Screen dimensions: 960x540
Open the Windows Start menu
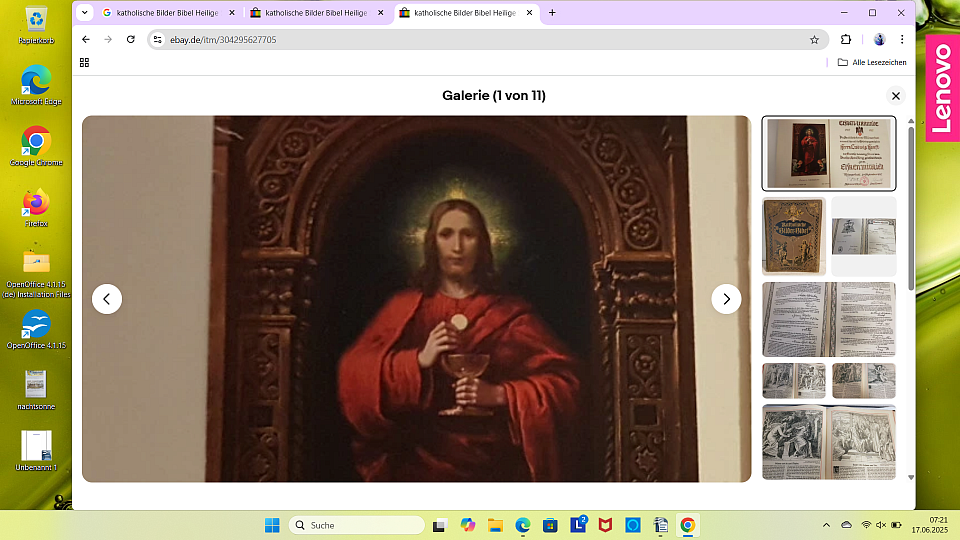point(272,525)
